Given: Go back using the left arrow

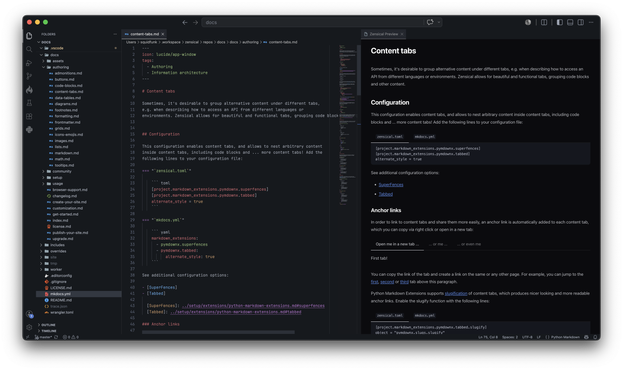Looking at the screenshot, I should (x=185, y=22).
